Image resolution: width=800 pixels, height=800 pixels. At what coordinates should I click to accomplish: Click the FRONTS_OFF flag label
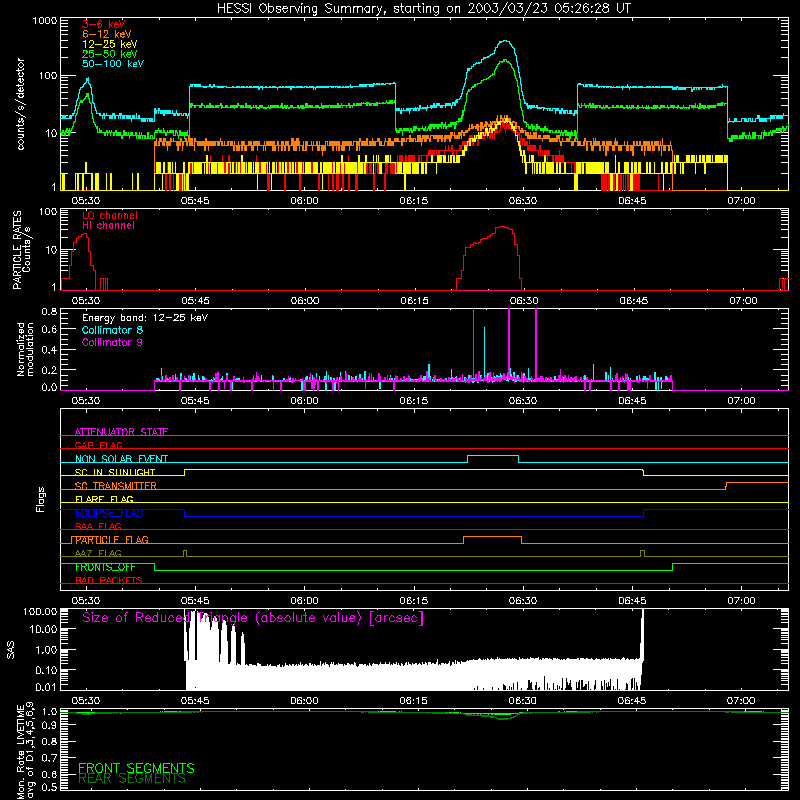click(105, 567)
